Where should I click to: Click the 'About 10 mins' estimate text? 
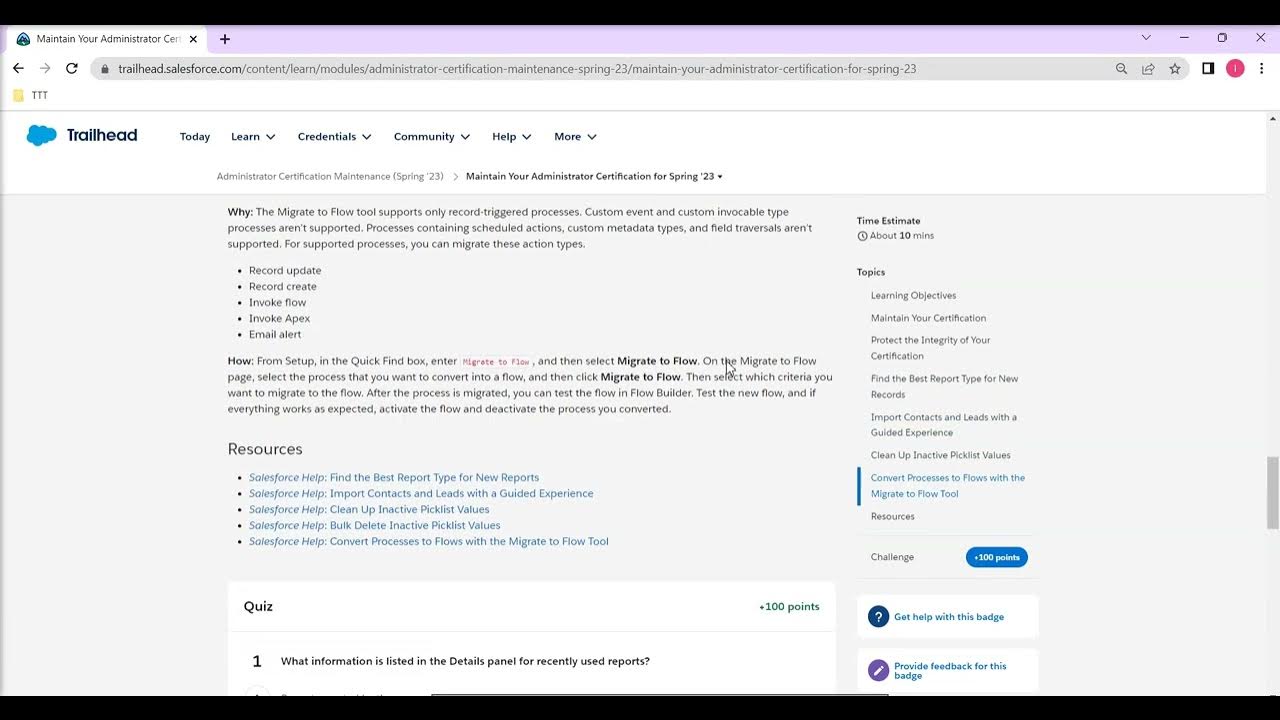click(x=902, y=236)
